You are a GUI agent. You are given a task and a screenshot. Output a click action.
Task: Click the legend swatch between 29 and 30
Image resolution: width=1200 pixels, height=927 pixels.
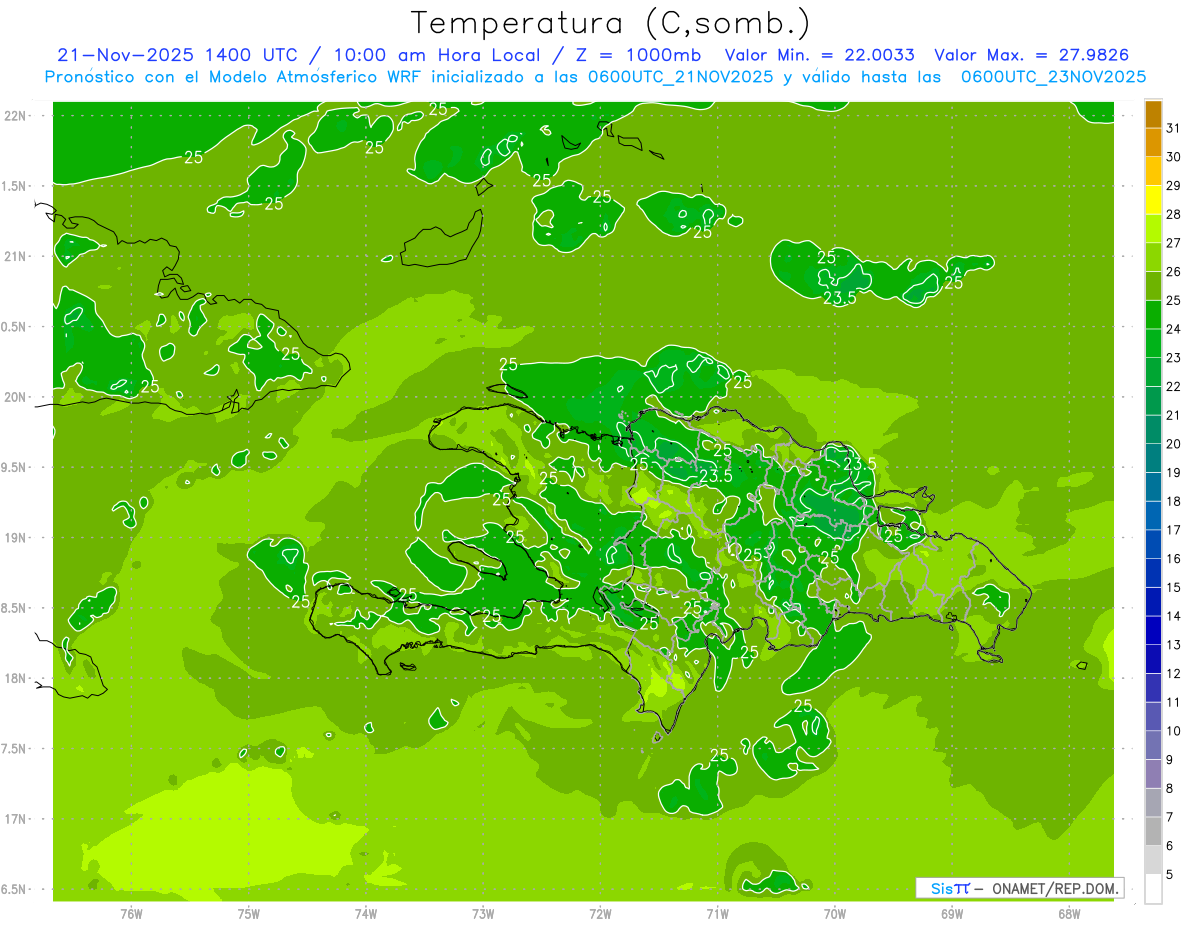(1153, 172)
